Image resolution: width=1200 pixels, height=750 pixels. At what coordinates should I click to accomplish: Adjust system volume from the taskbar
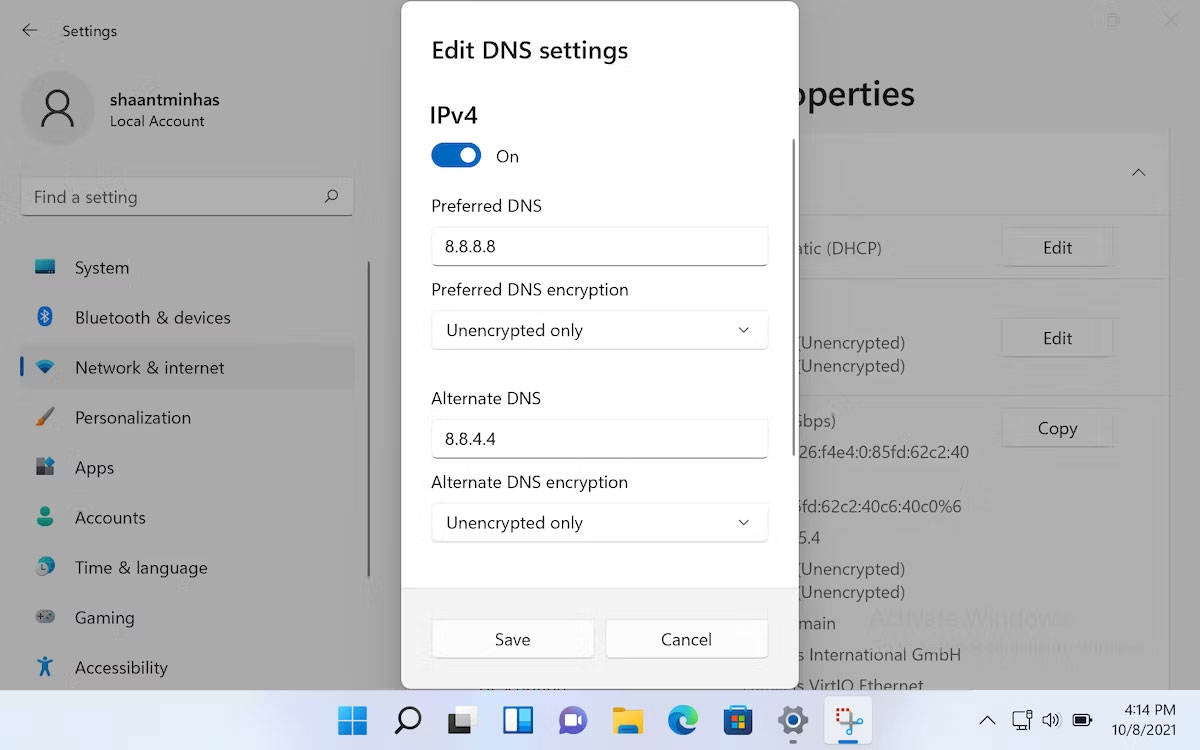1051,719
